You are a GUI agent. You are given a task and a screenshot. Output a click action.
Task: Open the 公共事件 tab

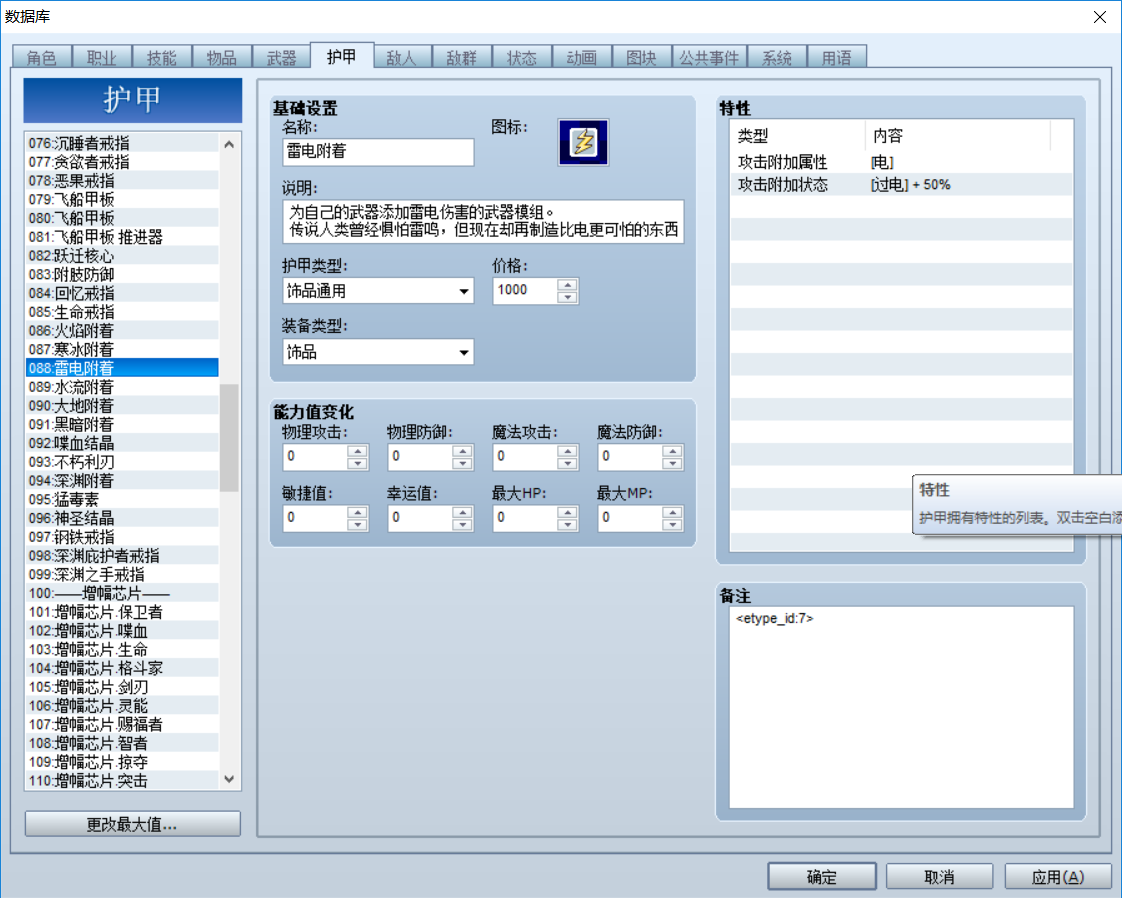tap(709, 57)
